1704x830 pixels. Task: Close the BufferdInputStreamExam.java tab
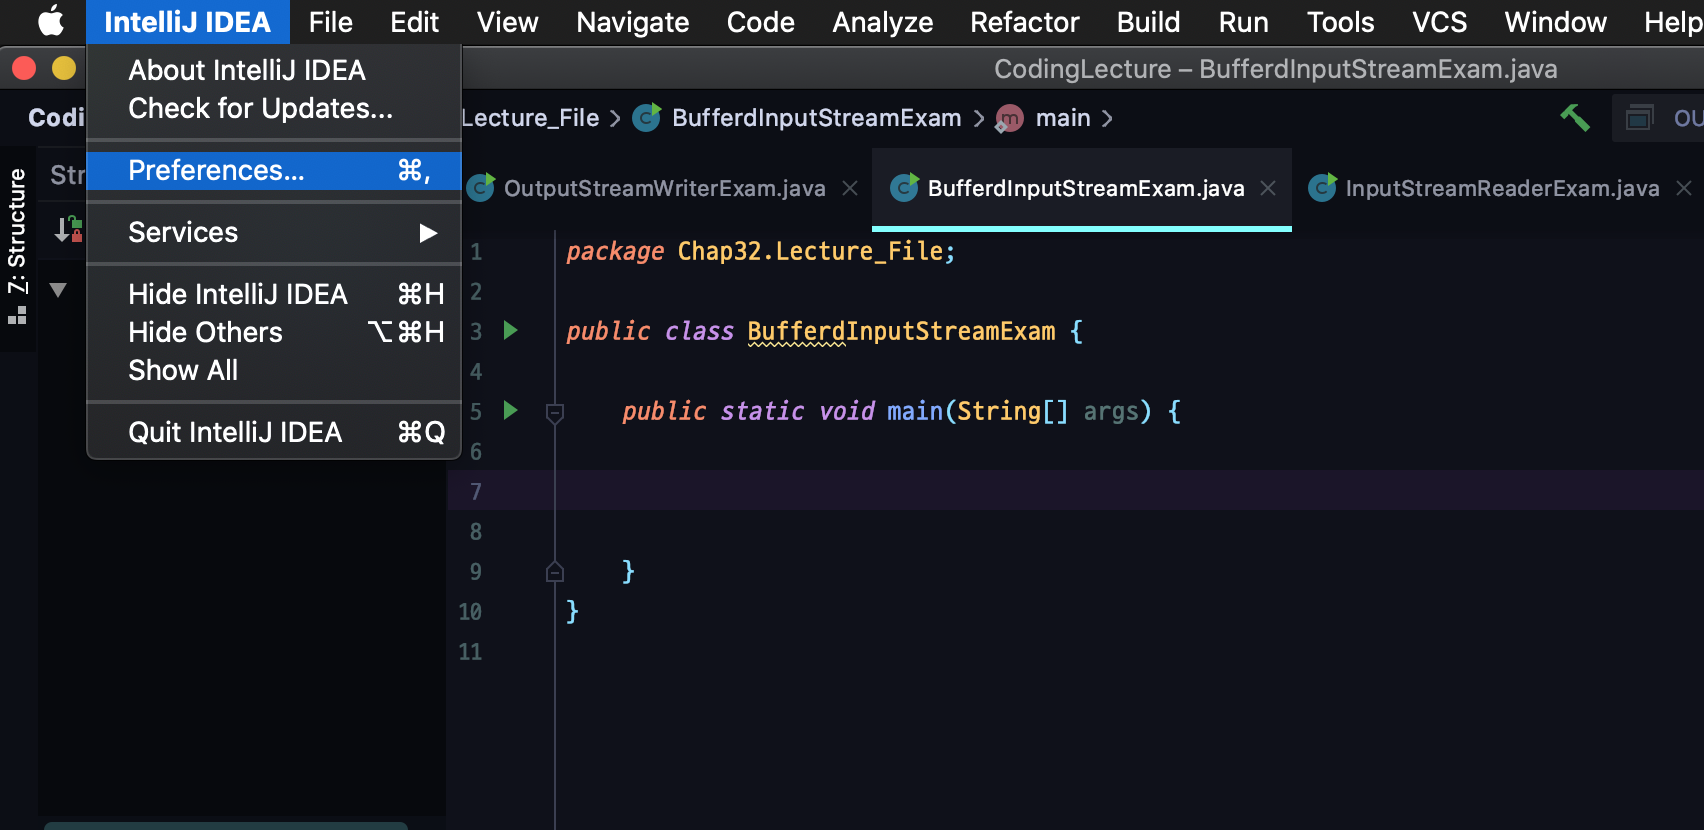(1268, 188)
